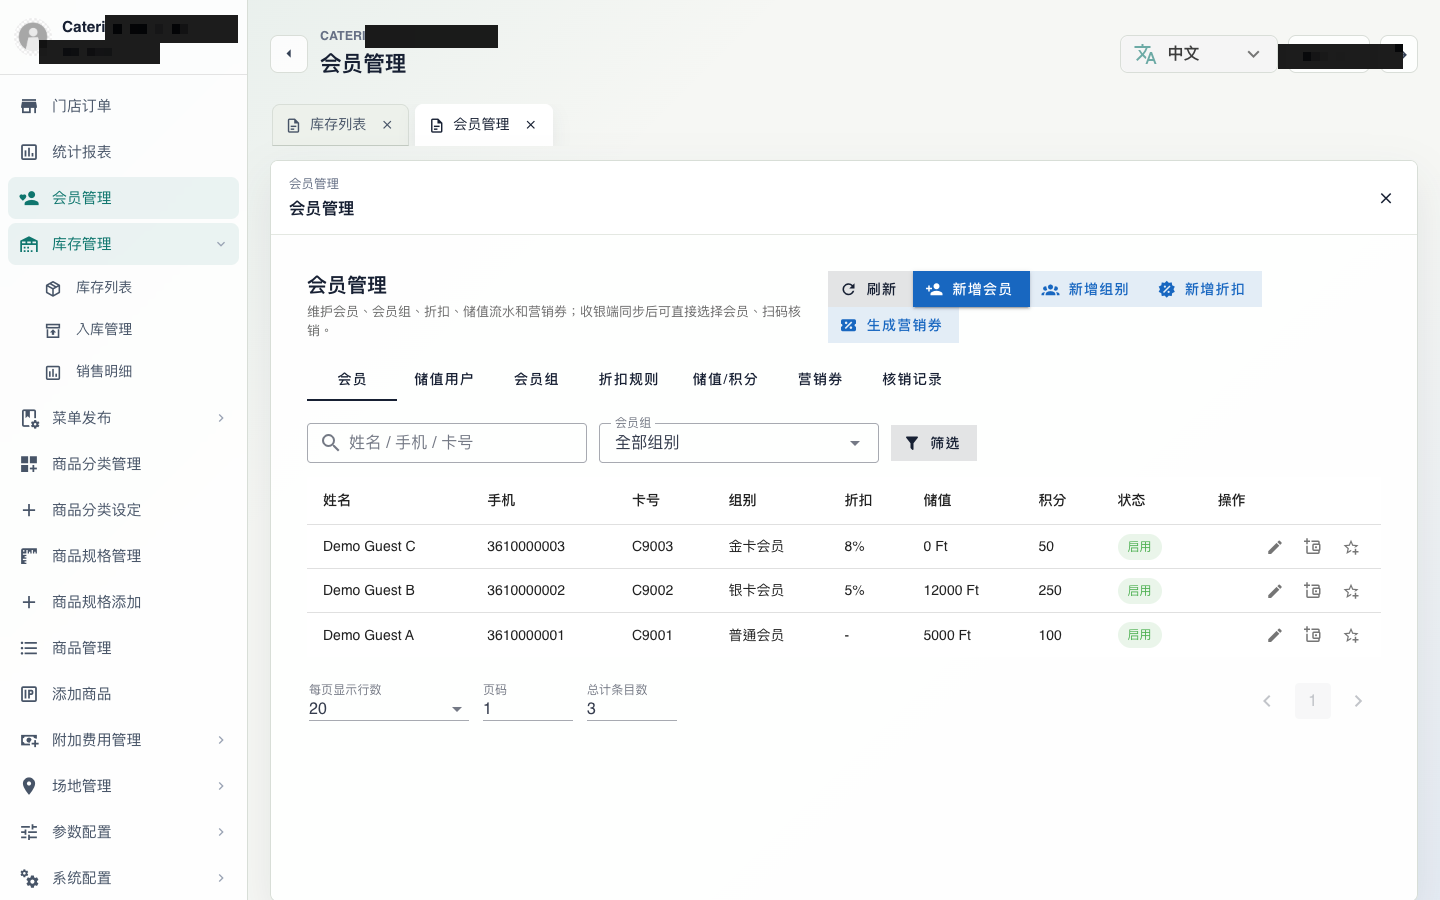Edit Demo Guest A with pencil icon

[1274, 635]
